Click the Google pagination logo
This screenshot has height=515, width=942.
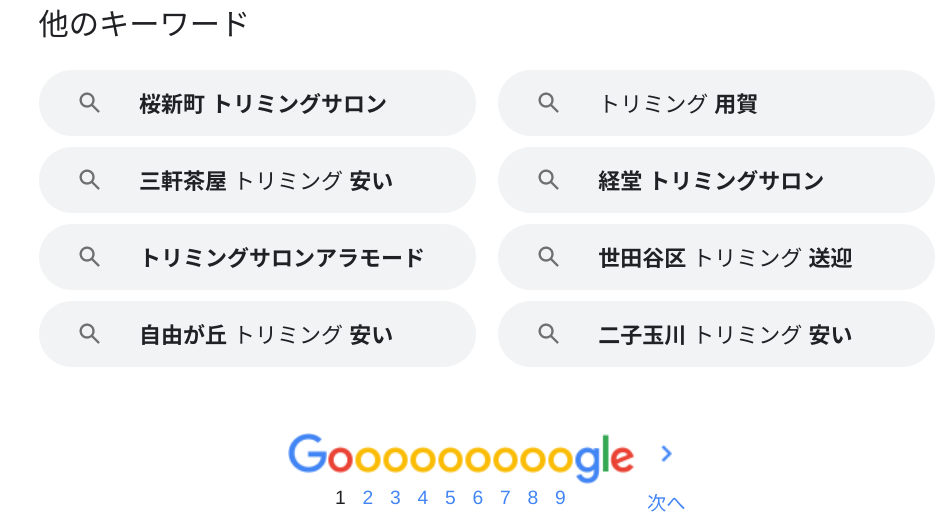click(x=461, y=457)
